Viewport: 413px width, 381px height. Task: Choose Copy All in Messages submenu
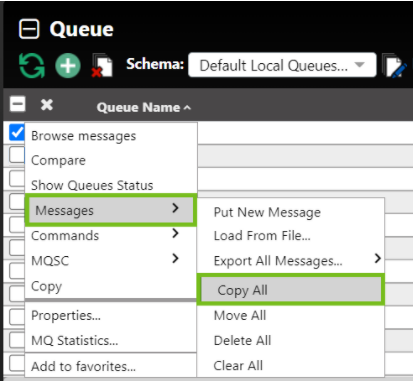(x=291, y=290)
